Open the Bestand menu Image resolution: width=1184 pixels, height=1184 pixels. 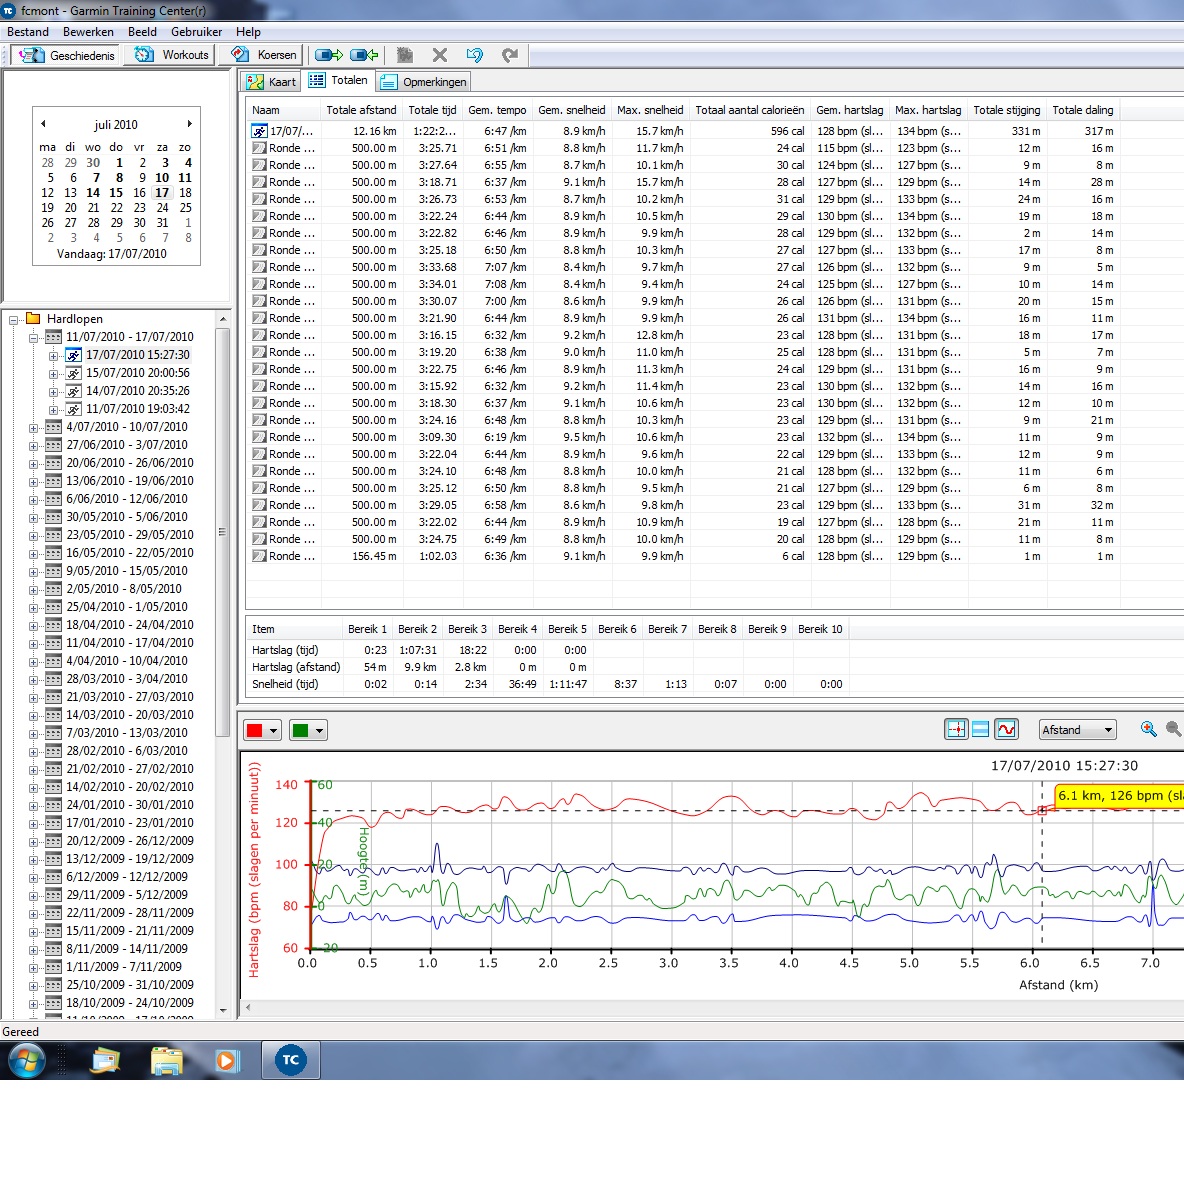pyautogui.click(x=28, y=32)
